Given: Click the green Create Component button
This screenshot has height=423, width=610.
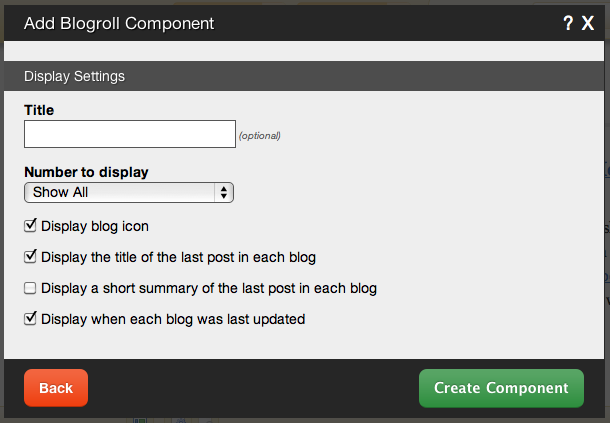Looking at the screenshot, I should [501, 388].
